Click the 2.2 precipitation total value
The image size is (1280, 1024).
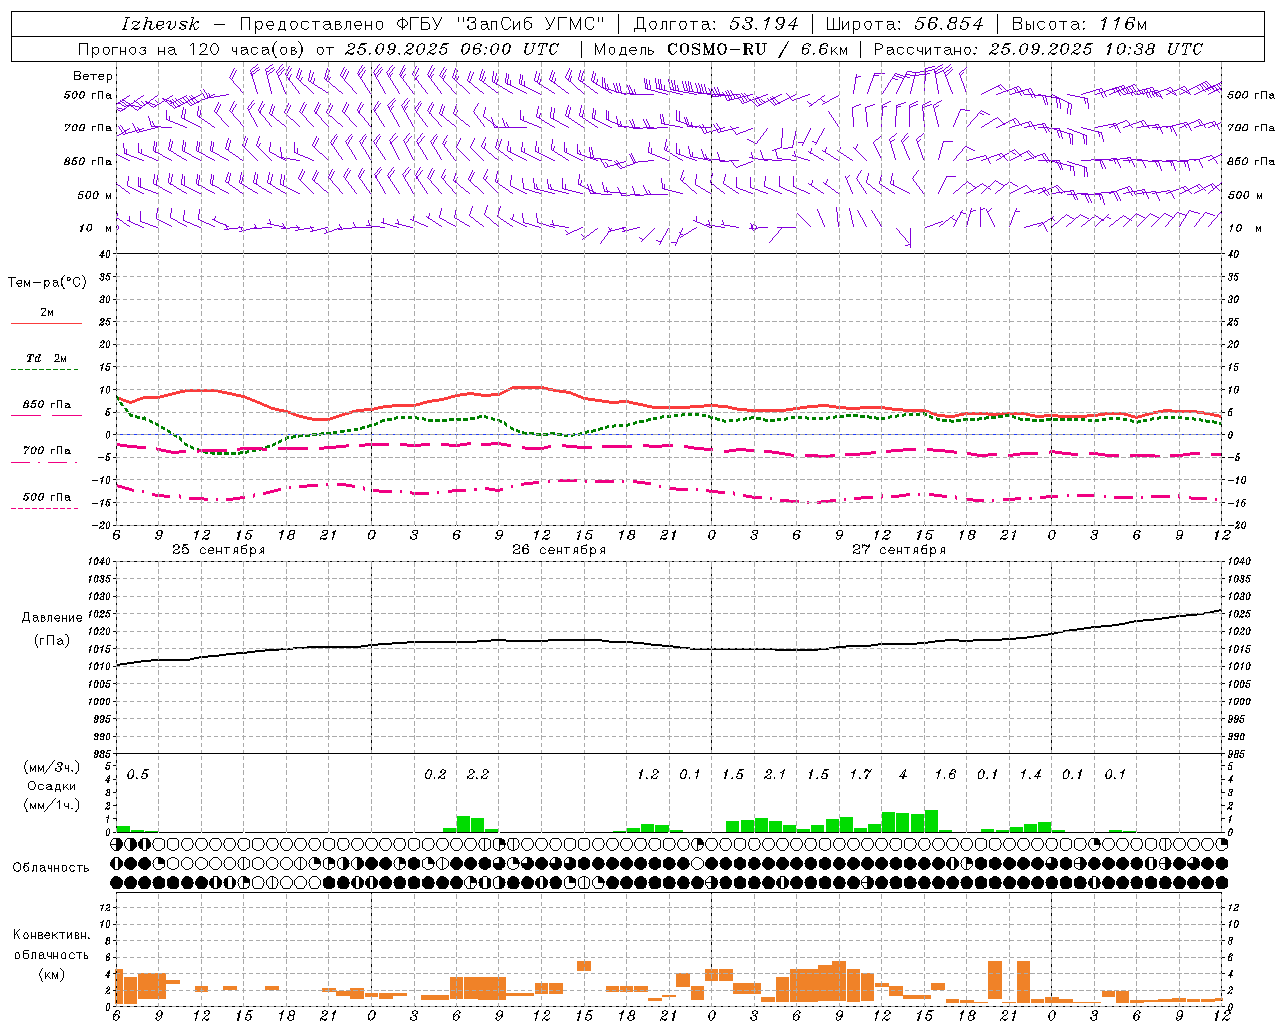478,775
